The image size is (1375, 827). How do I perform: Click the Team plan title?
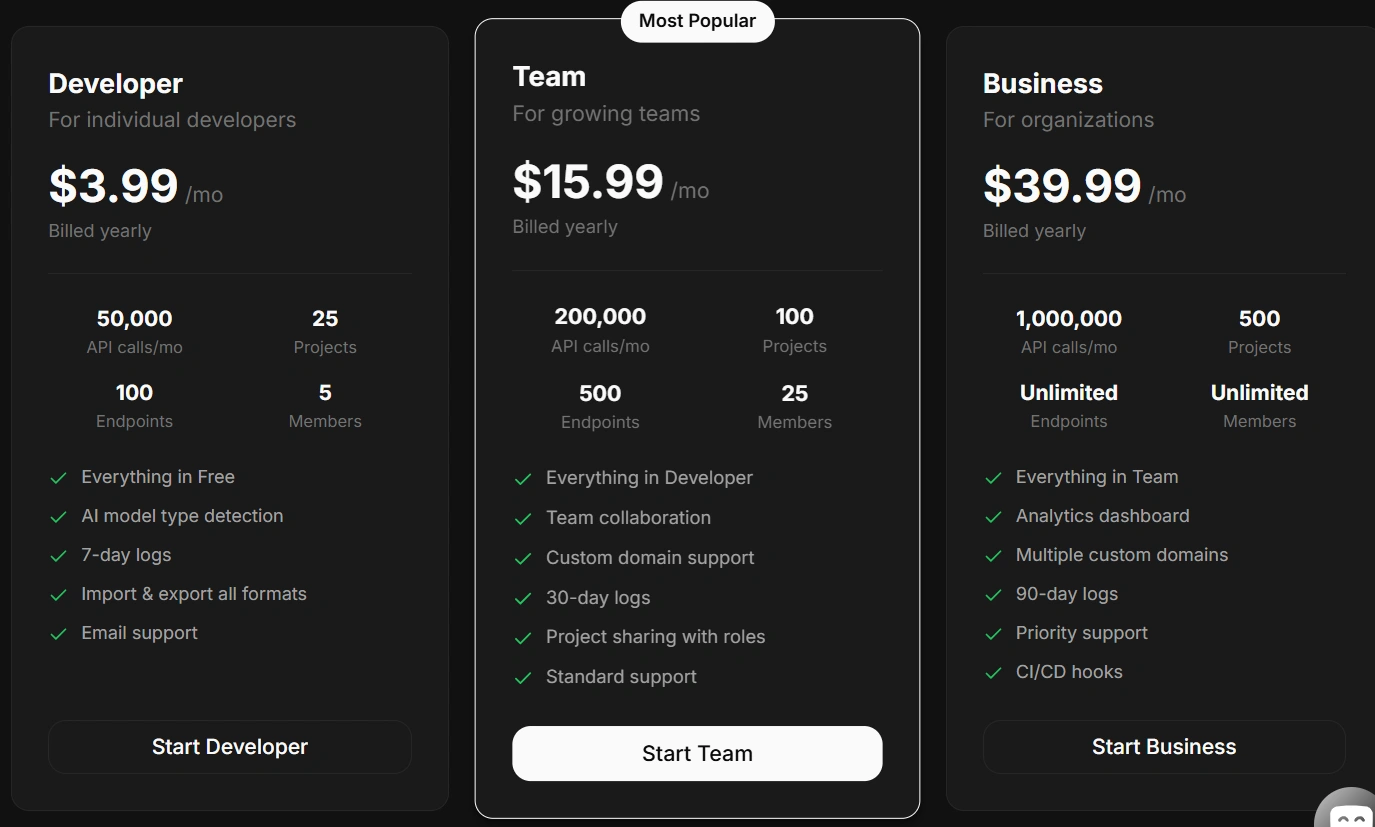pos(549,77)
